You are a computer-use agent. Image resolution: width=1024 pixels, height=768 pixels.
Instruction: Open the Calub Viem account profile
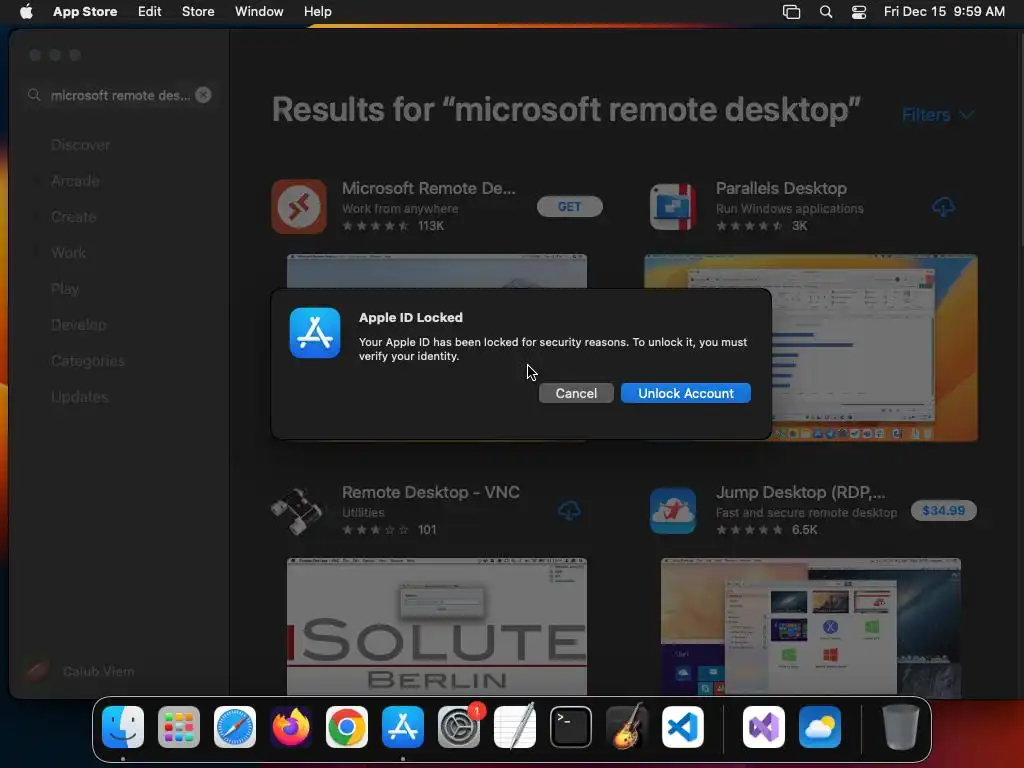(x=78, y=671)
